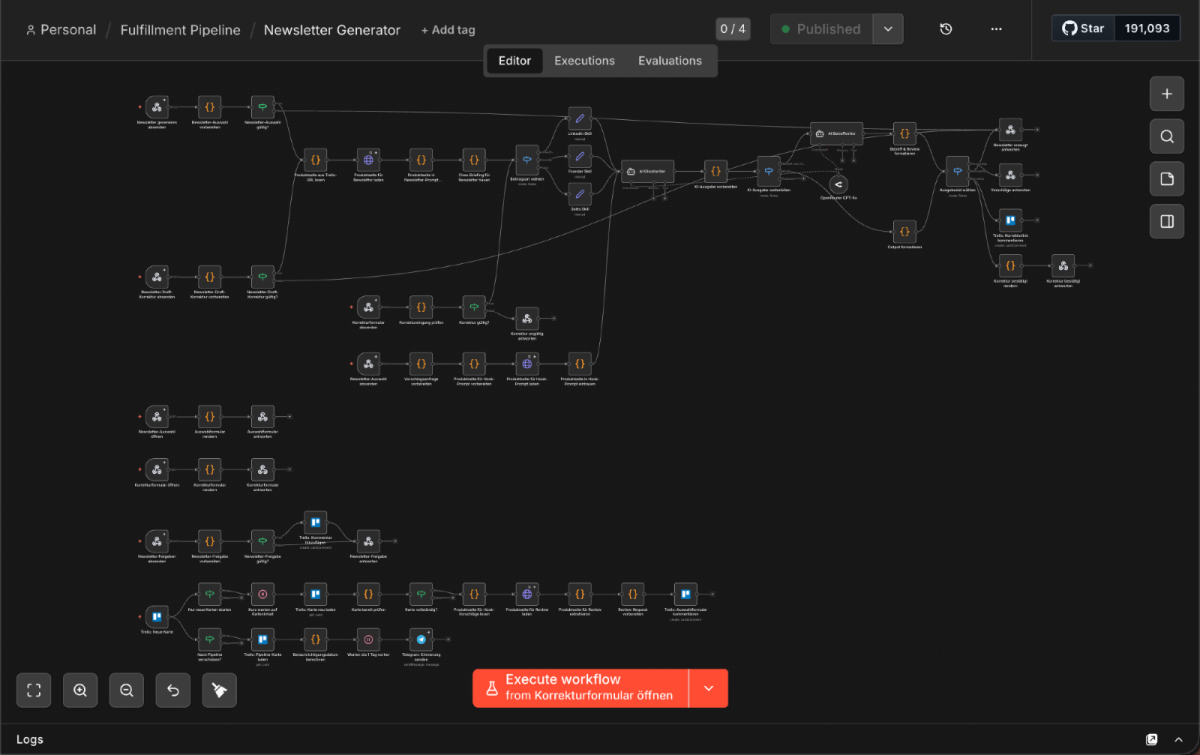Select the KI-Ausgabe weiterleiten switch node
1200x755 pixels.
pyautogui.click(x=768, y=171)
